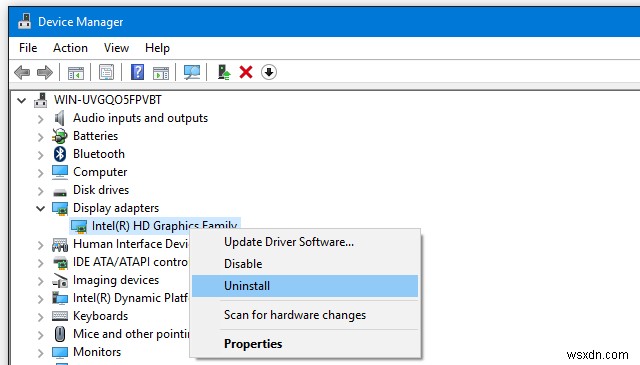This screenshot has height=365, width=640.
Task: Select the Keyboards label
Action: click(x=100, y=316)
